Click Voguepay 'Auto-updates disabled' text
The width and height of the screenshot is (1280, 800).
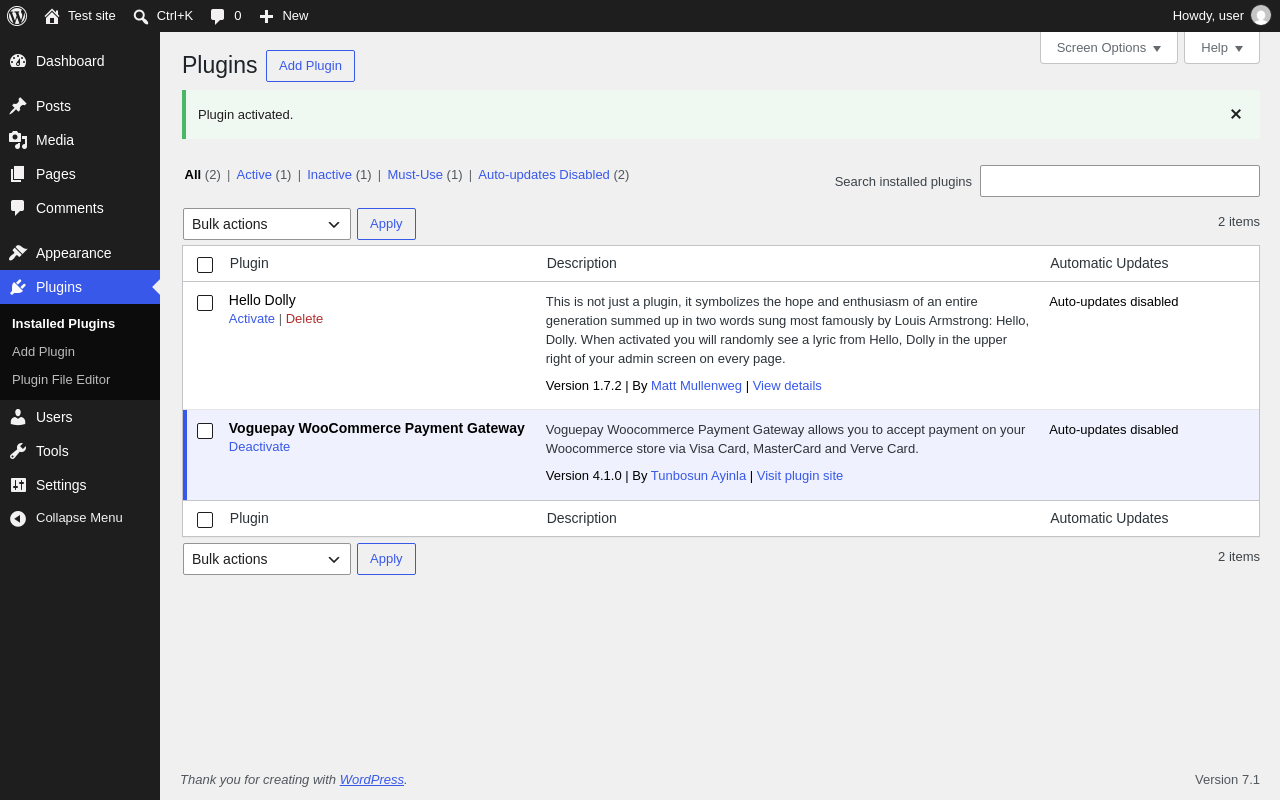pyautogui.click(x=1114, y=430)
